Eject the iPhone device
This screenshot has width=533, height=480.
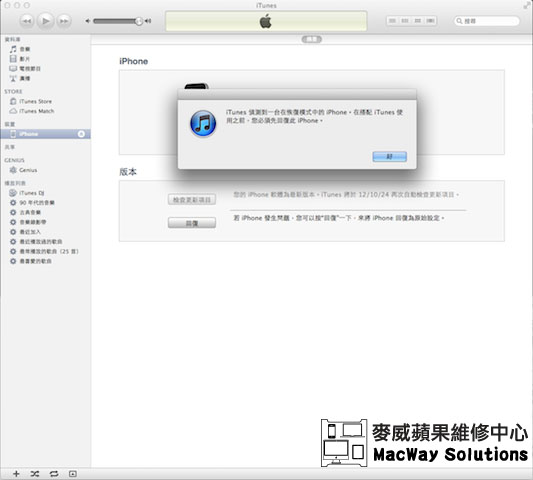pos(81,134)
